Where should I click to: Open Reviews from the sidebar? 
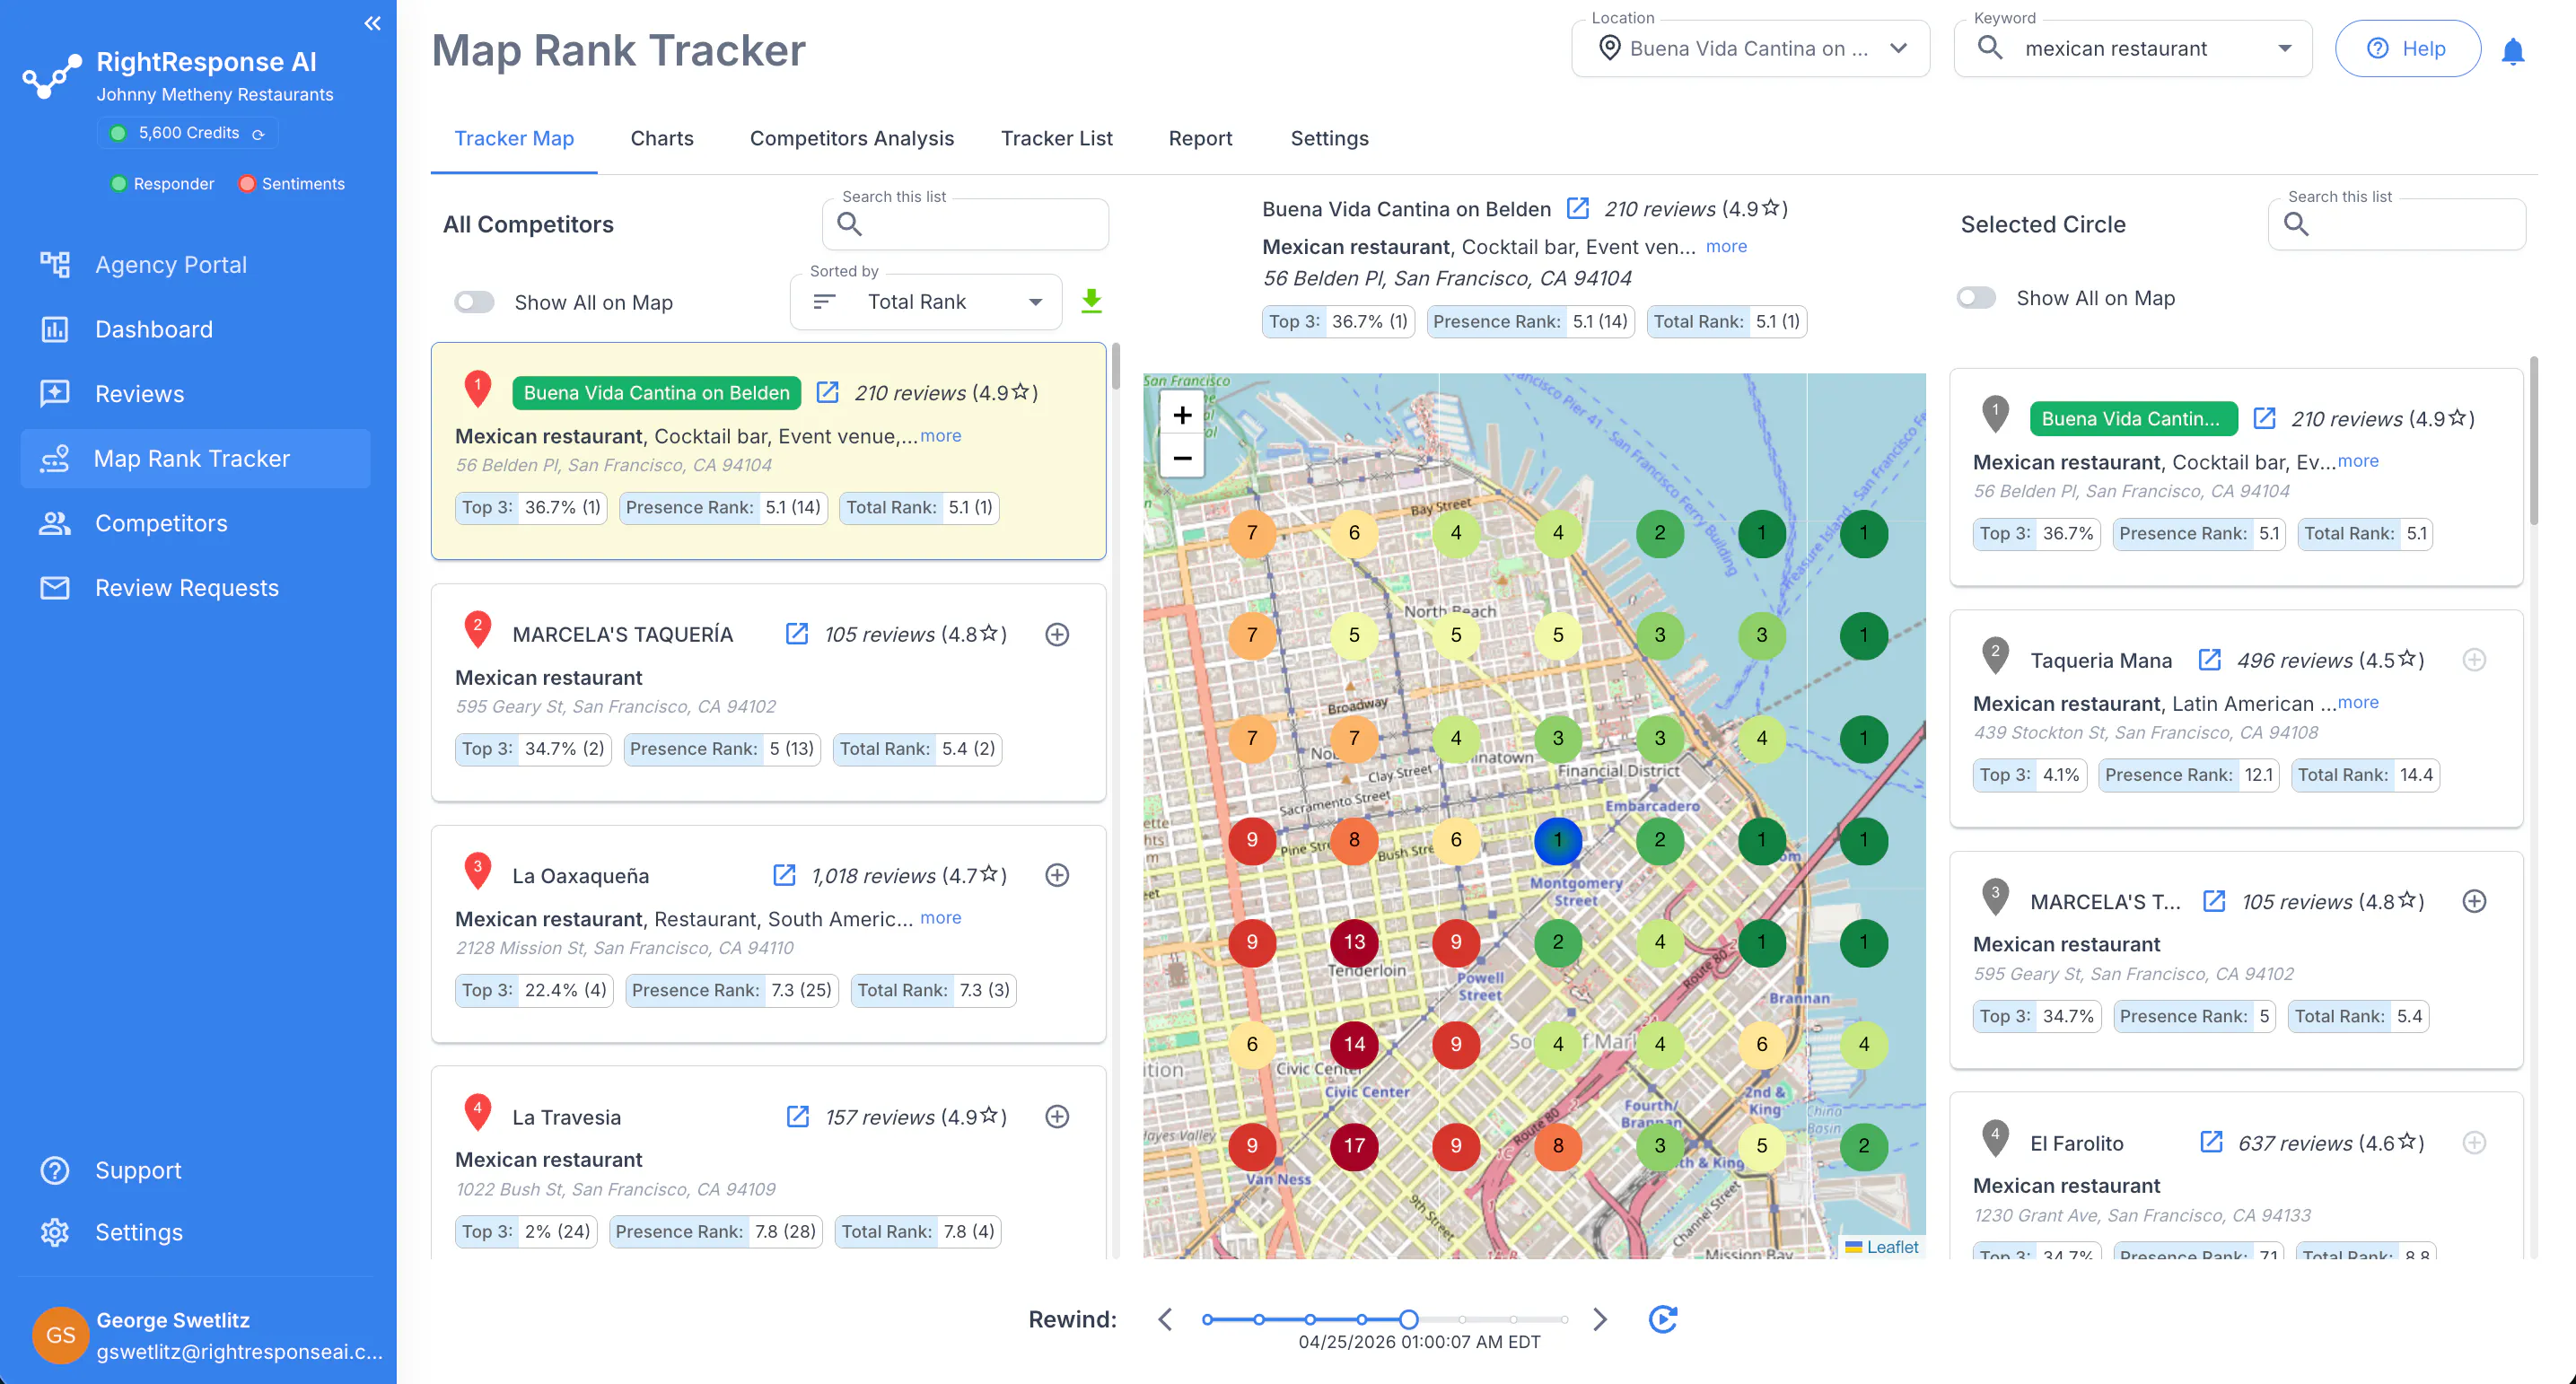(x=196, y=394)
